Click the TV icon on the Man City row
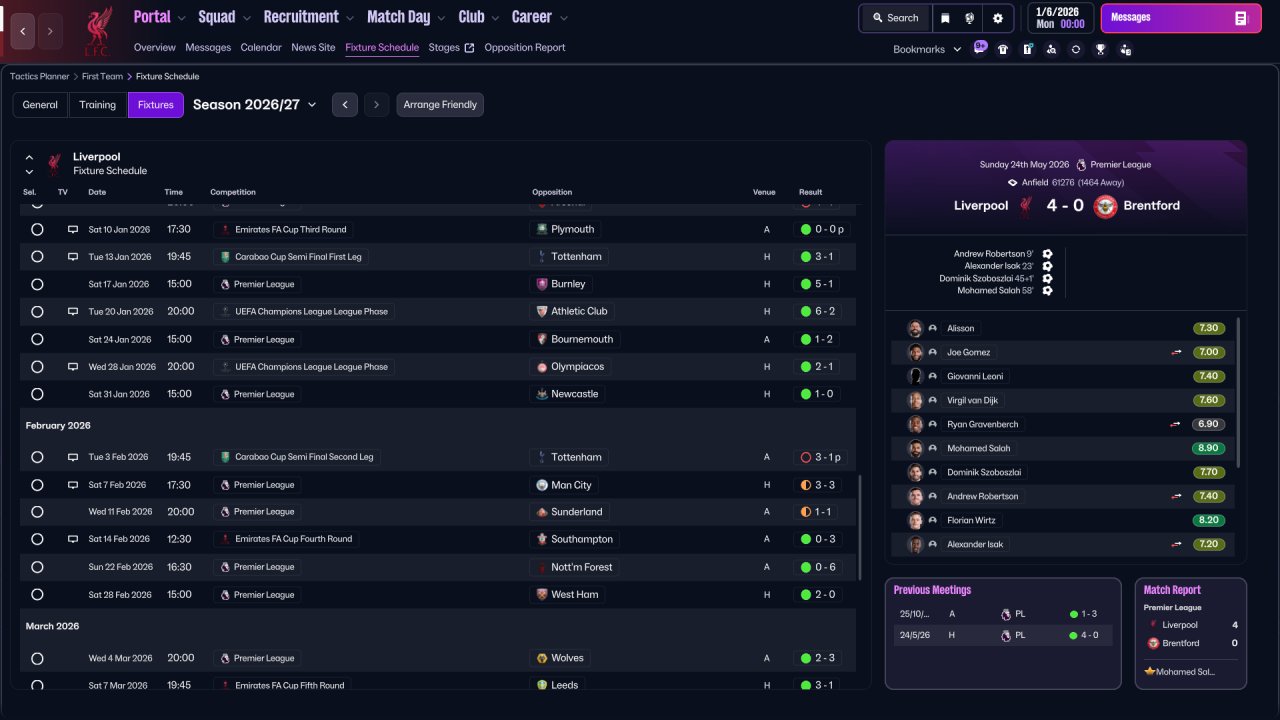This screenshot has height=720, width=1280. click(x=73, y=485)
